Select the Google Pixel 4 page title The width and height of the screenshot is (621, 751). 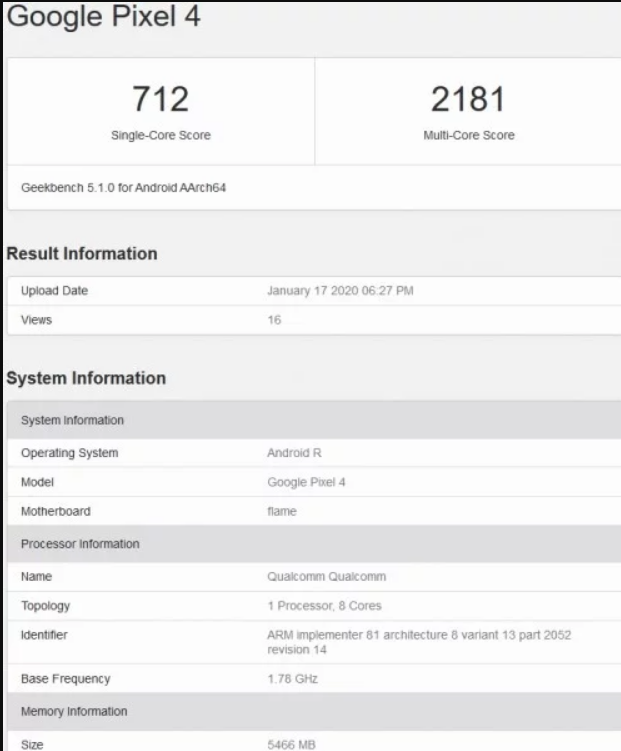point(103,16)
